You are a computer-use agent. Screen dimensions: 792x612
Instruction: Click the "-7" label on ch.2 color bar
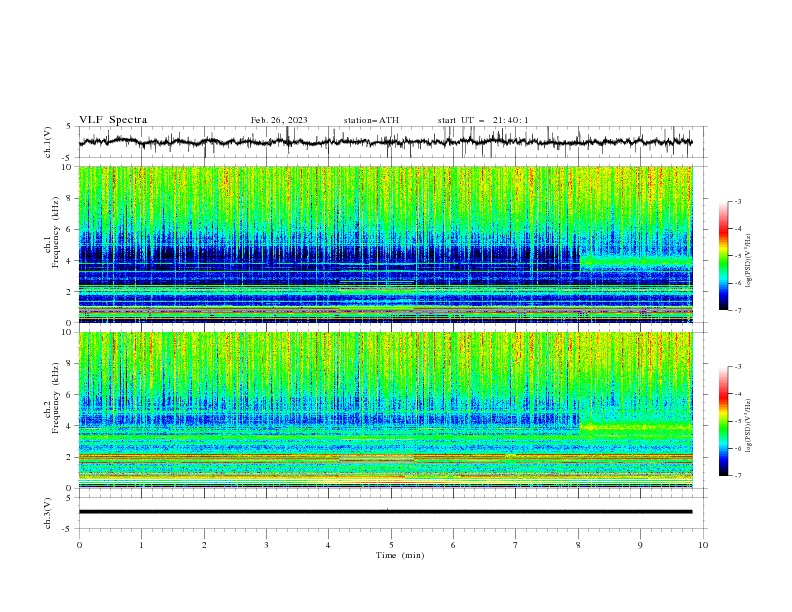coord(737,476)
